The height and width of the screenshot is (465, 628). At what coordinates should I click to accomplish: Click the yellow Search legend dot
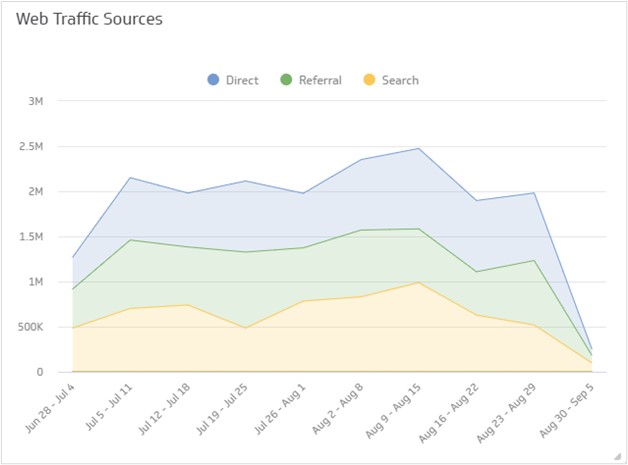369,80
